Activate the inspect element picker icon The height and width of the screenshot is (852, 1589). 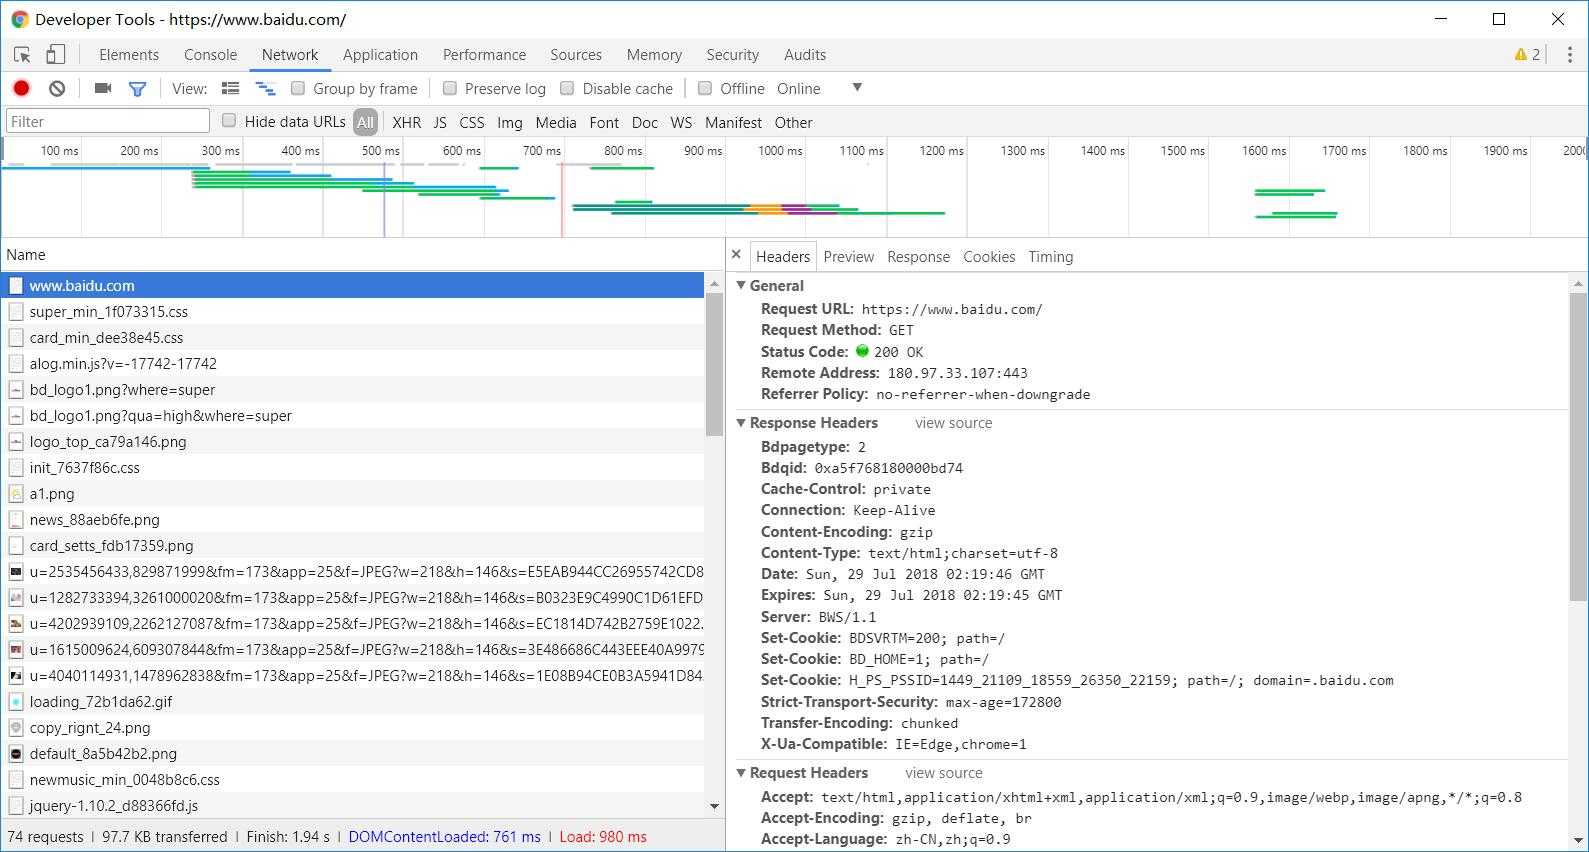coord(22,55)
